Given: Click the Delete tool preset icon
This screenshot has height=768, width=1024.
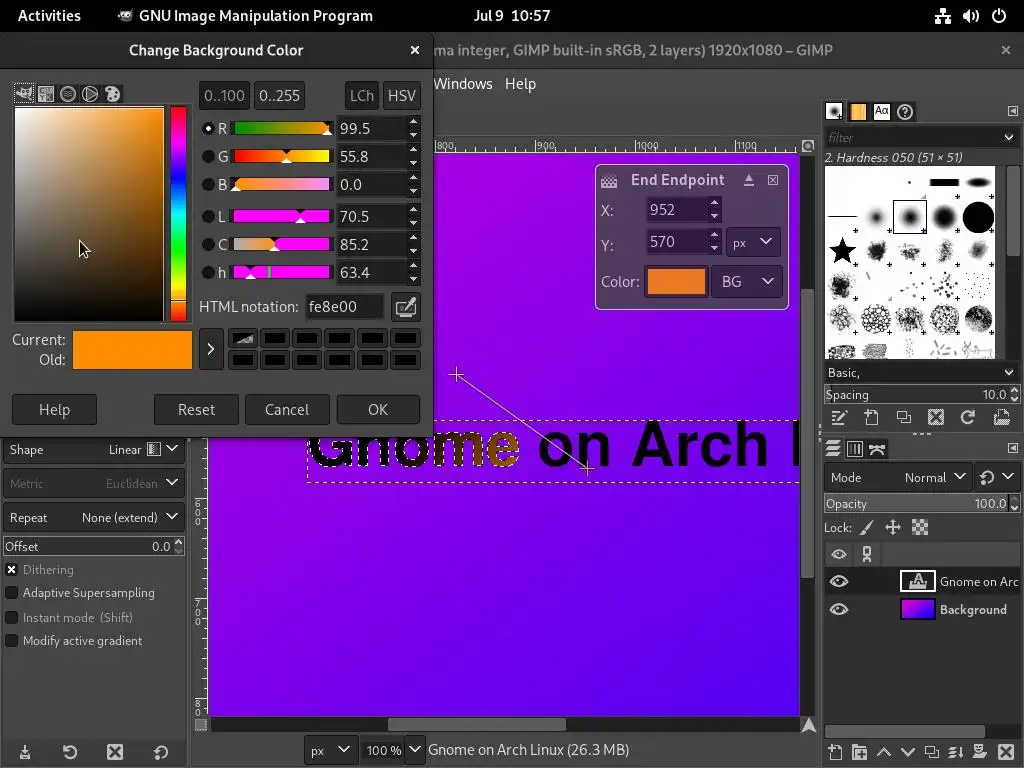Looking at the screenshot, I should [x=115, y=752].
